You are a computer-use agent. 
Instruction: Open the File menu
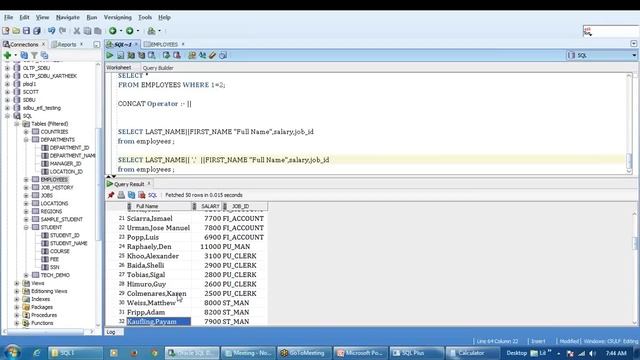point(9,18)
